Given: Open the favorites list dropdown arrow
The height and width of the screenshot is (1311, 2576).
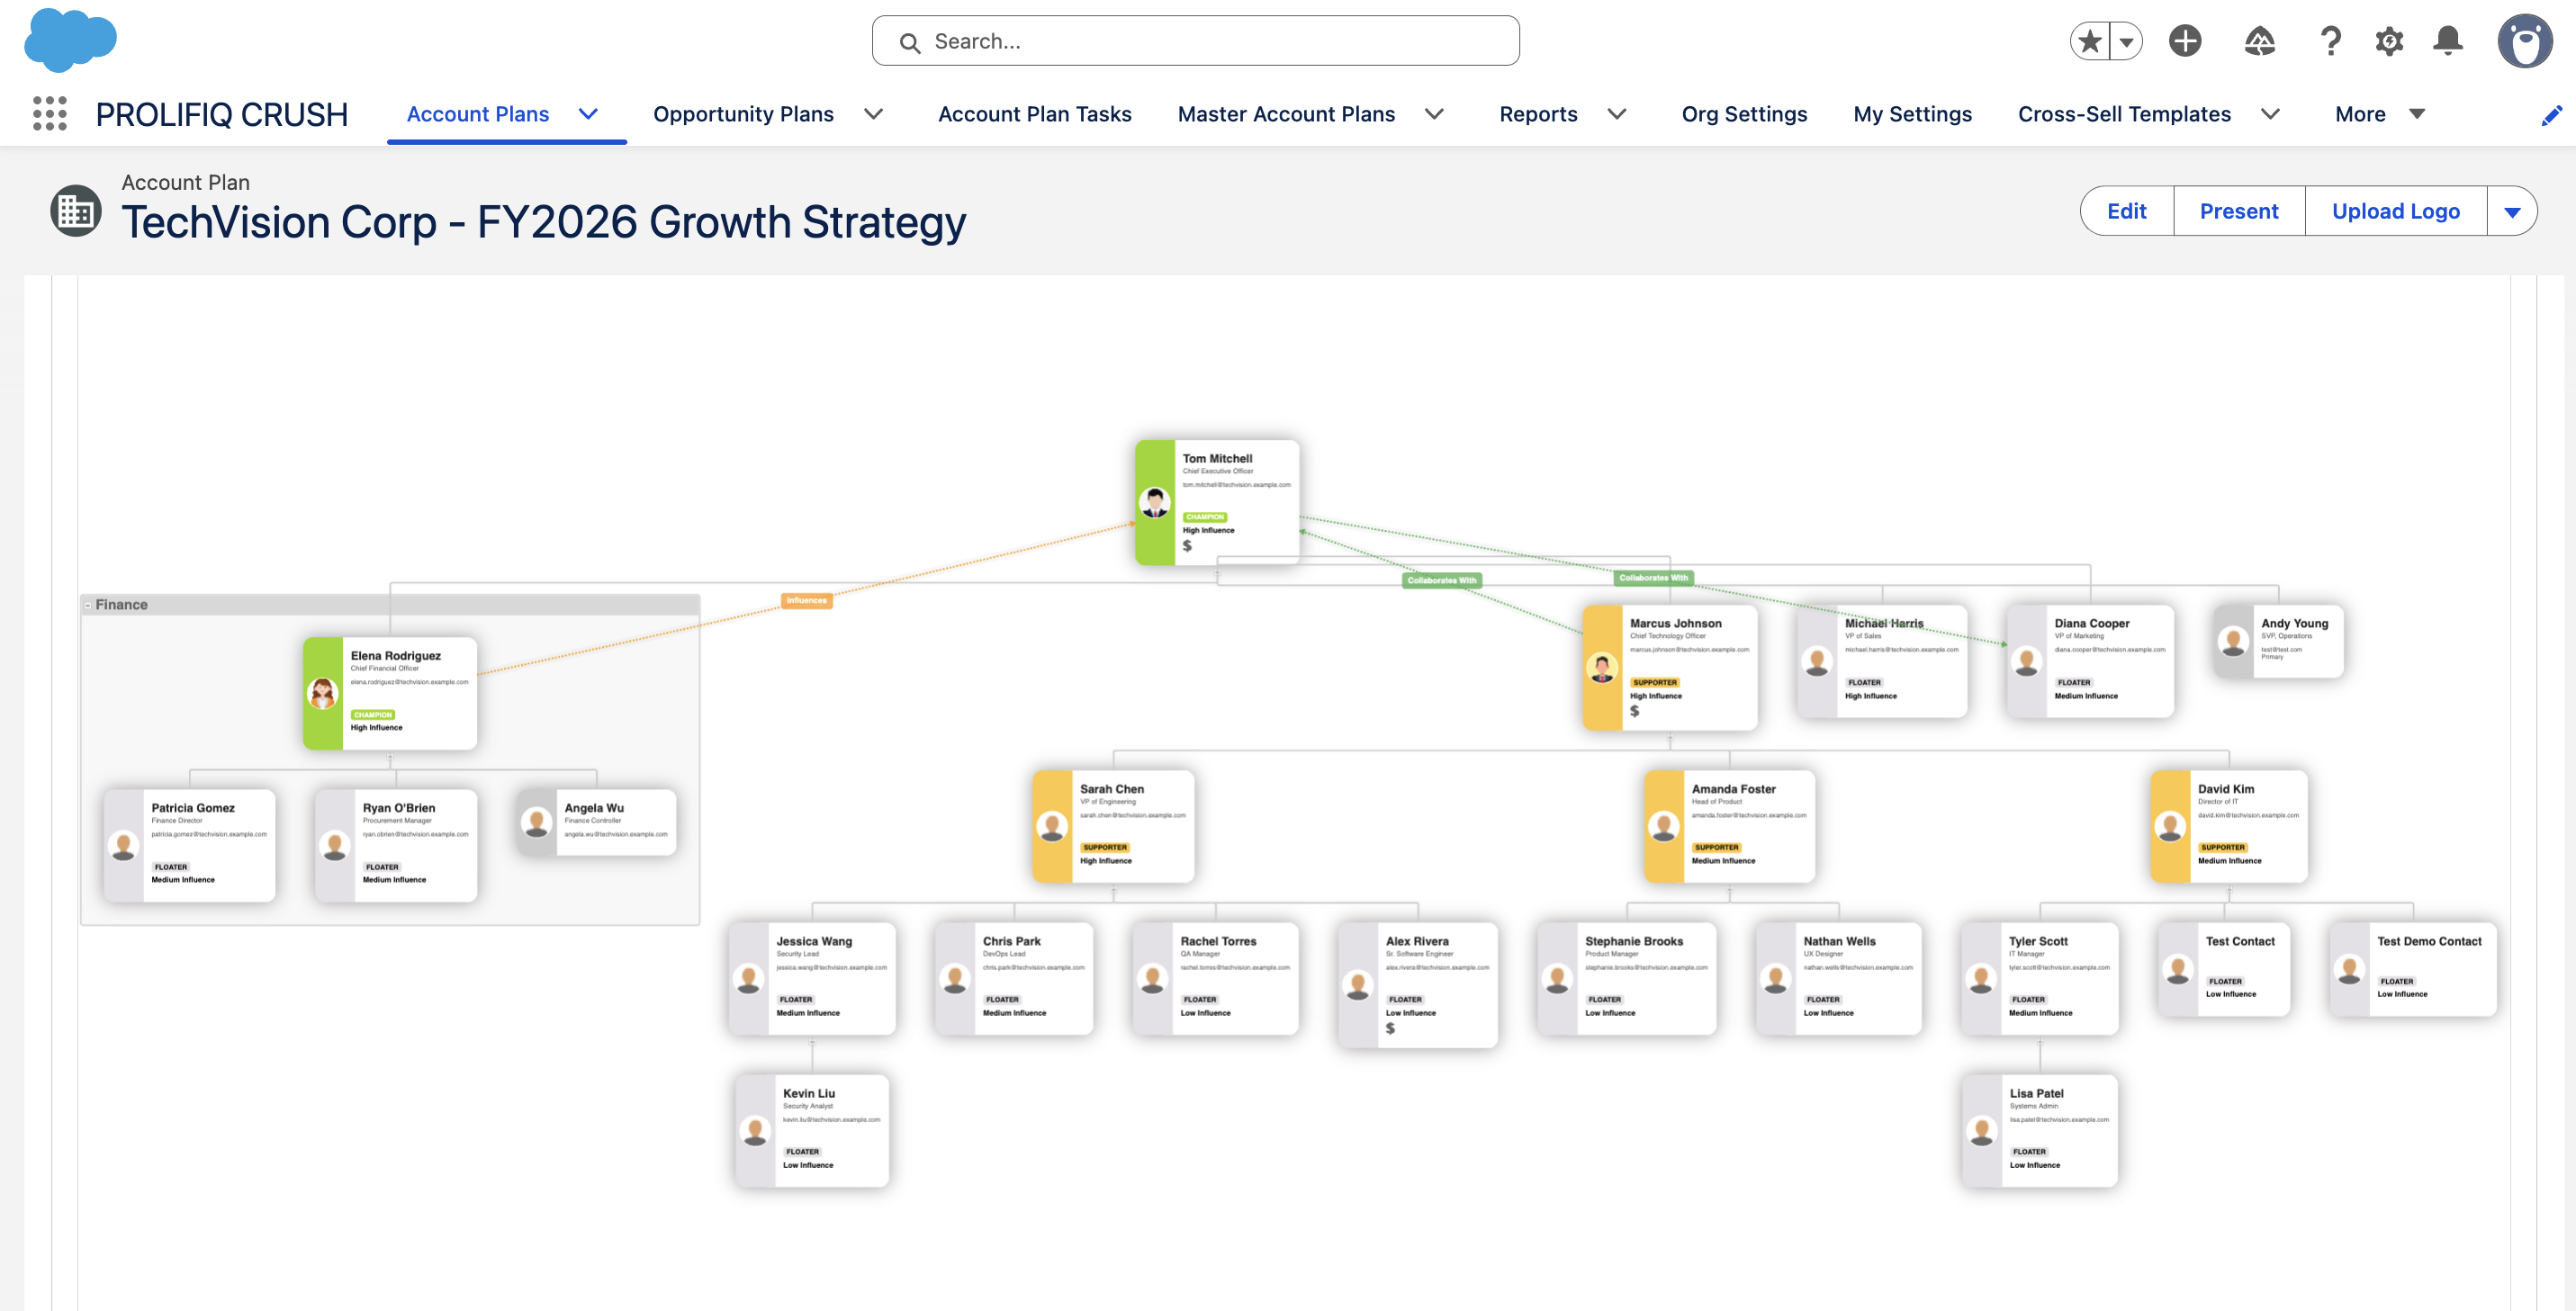Looking at the screenshot, I should (2126, 41).
